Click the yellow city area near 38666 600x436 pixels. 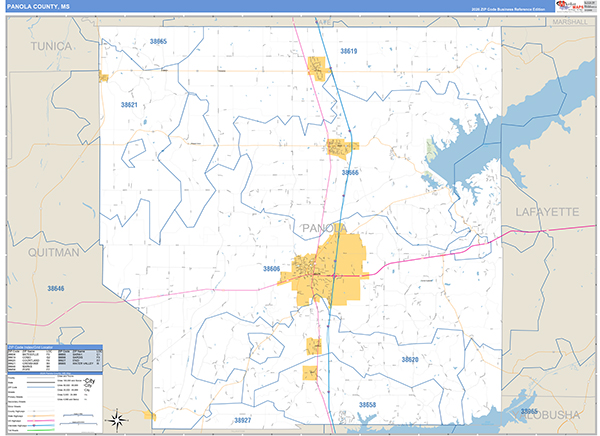tap(341, 148)
